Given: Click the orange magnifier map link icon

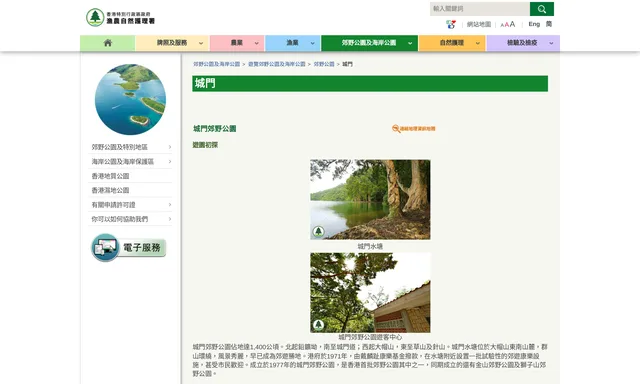Looking at the screenshot, I should [396, 129].
